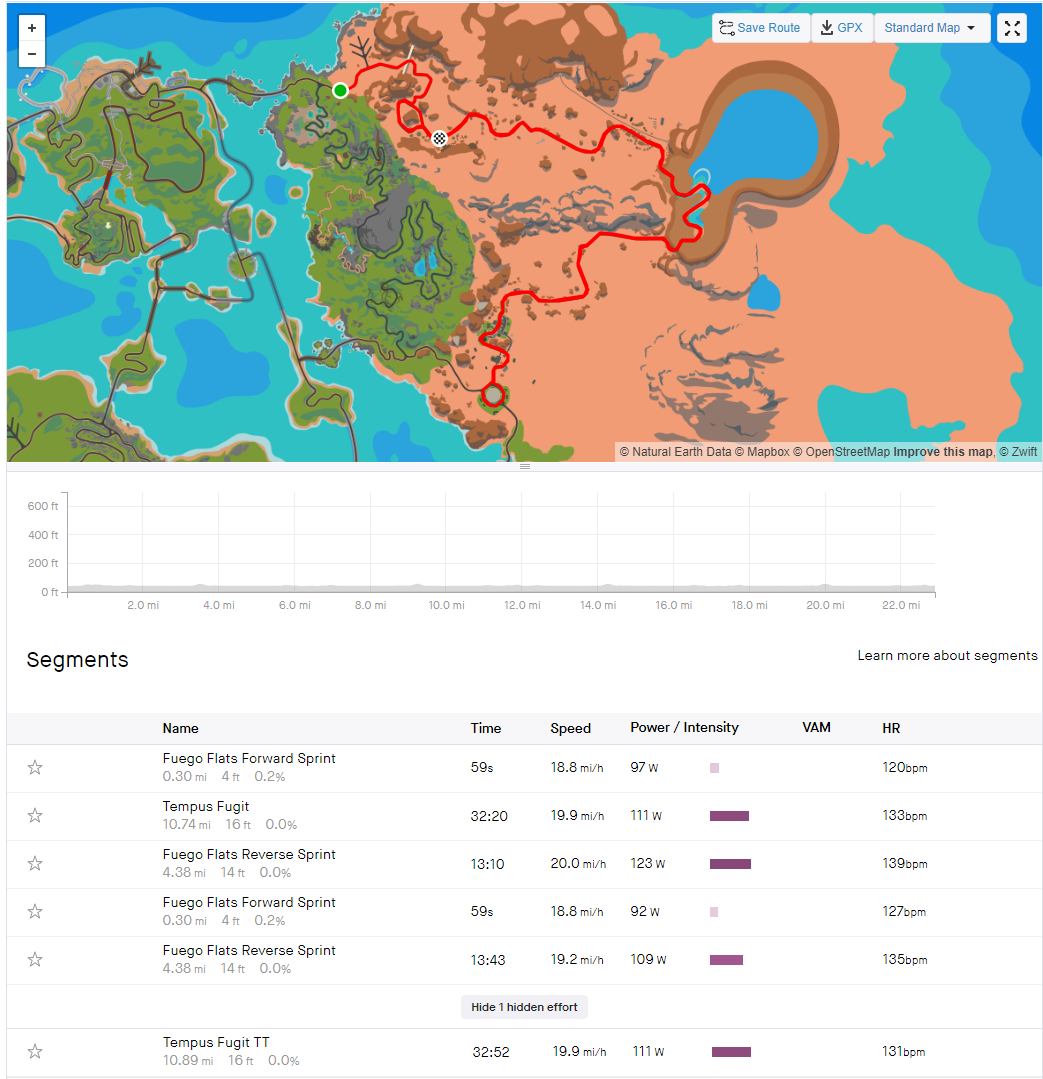This screenshot has width=1043, height=1079.
Task: Click the Time column header
Action: pyautogui.click(x=486, y=728)
